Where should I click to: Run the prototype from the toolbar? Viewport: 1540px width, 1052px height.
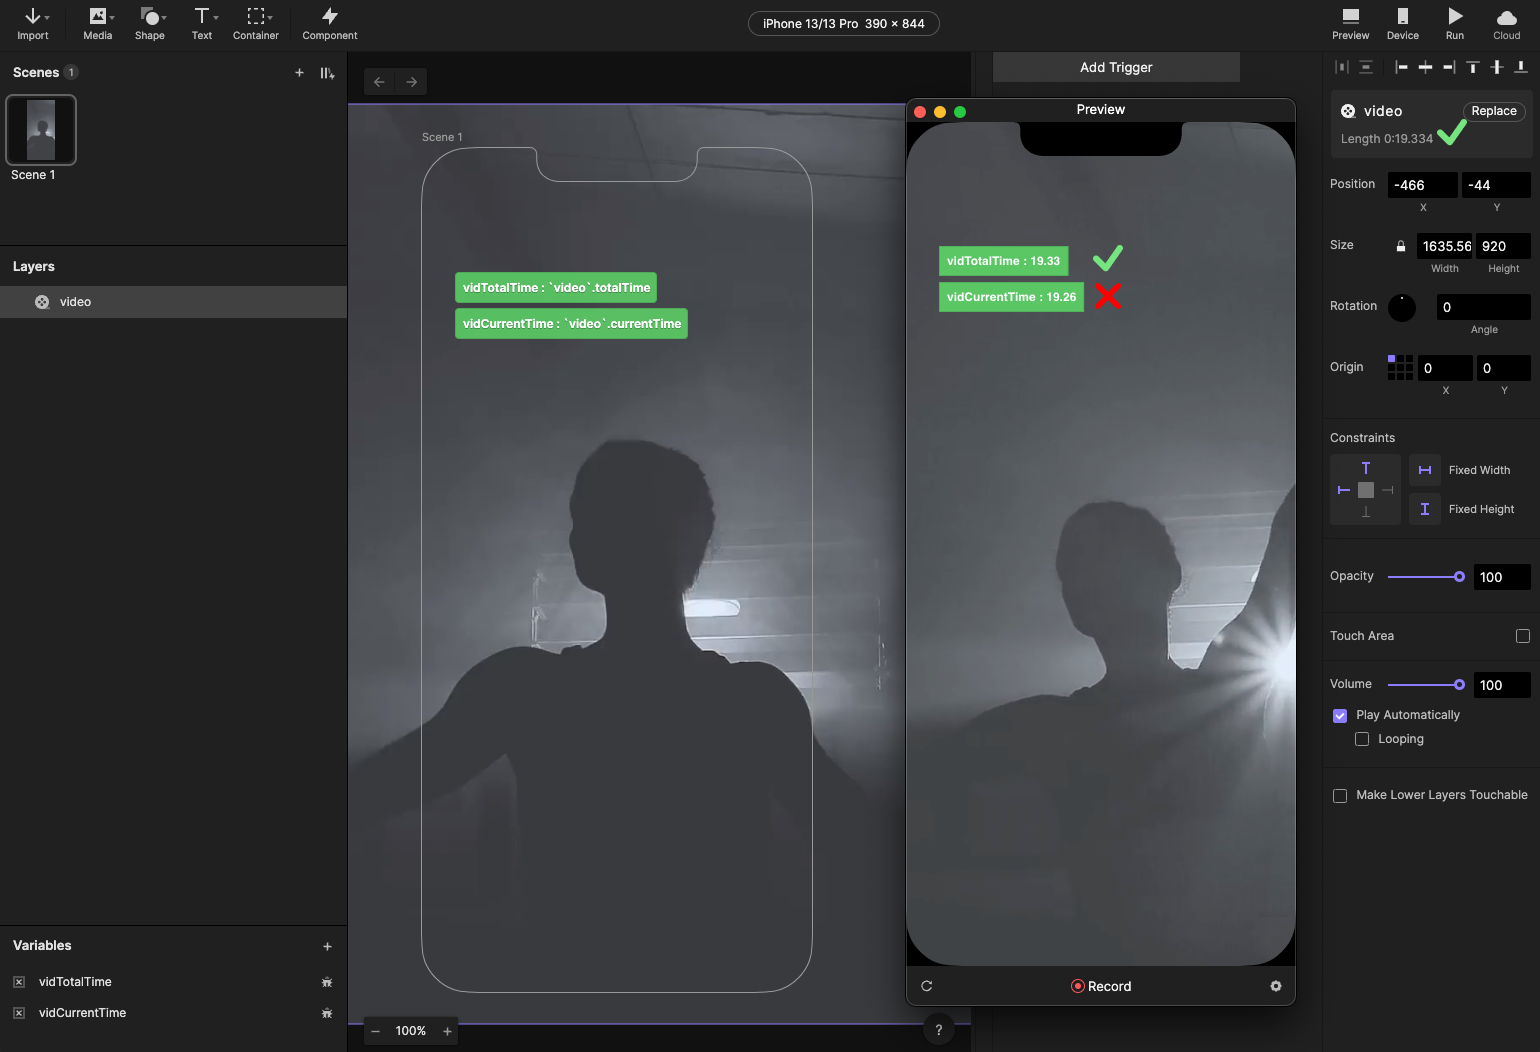click(1455, 24)
